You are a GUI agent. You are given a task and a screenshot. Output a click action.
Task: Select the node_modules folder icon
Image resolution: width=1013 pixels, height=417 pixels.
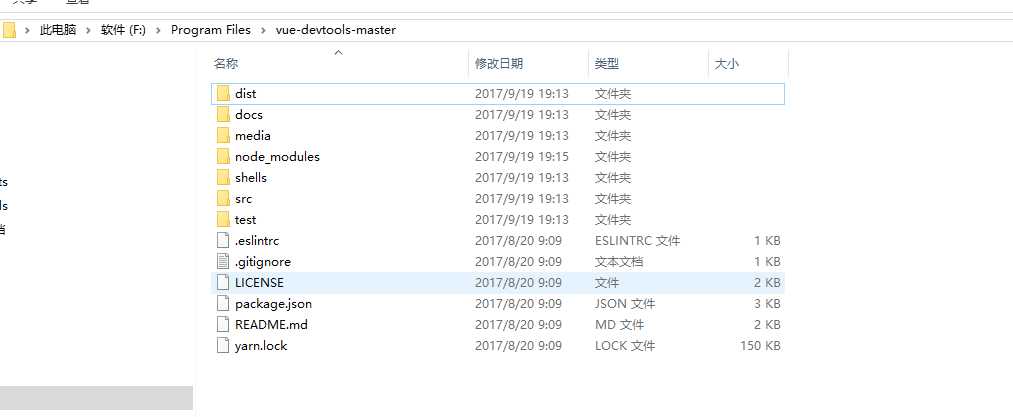223,156
